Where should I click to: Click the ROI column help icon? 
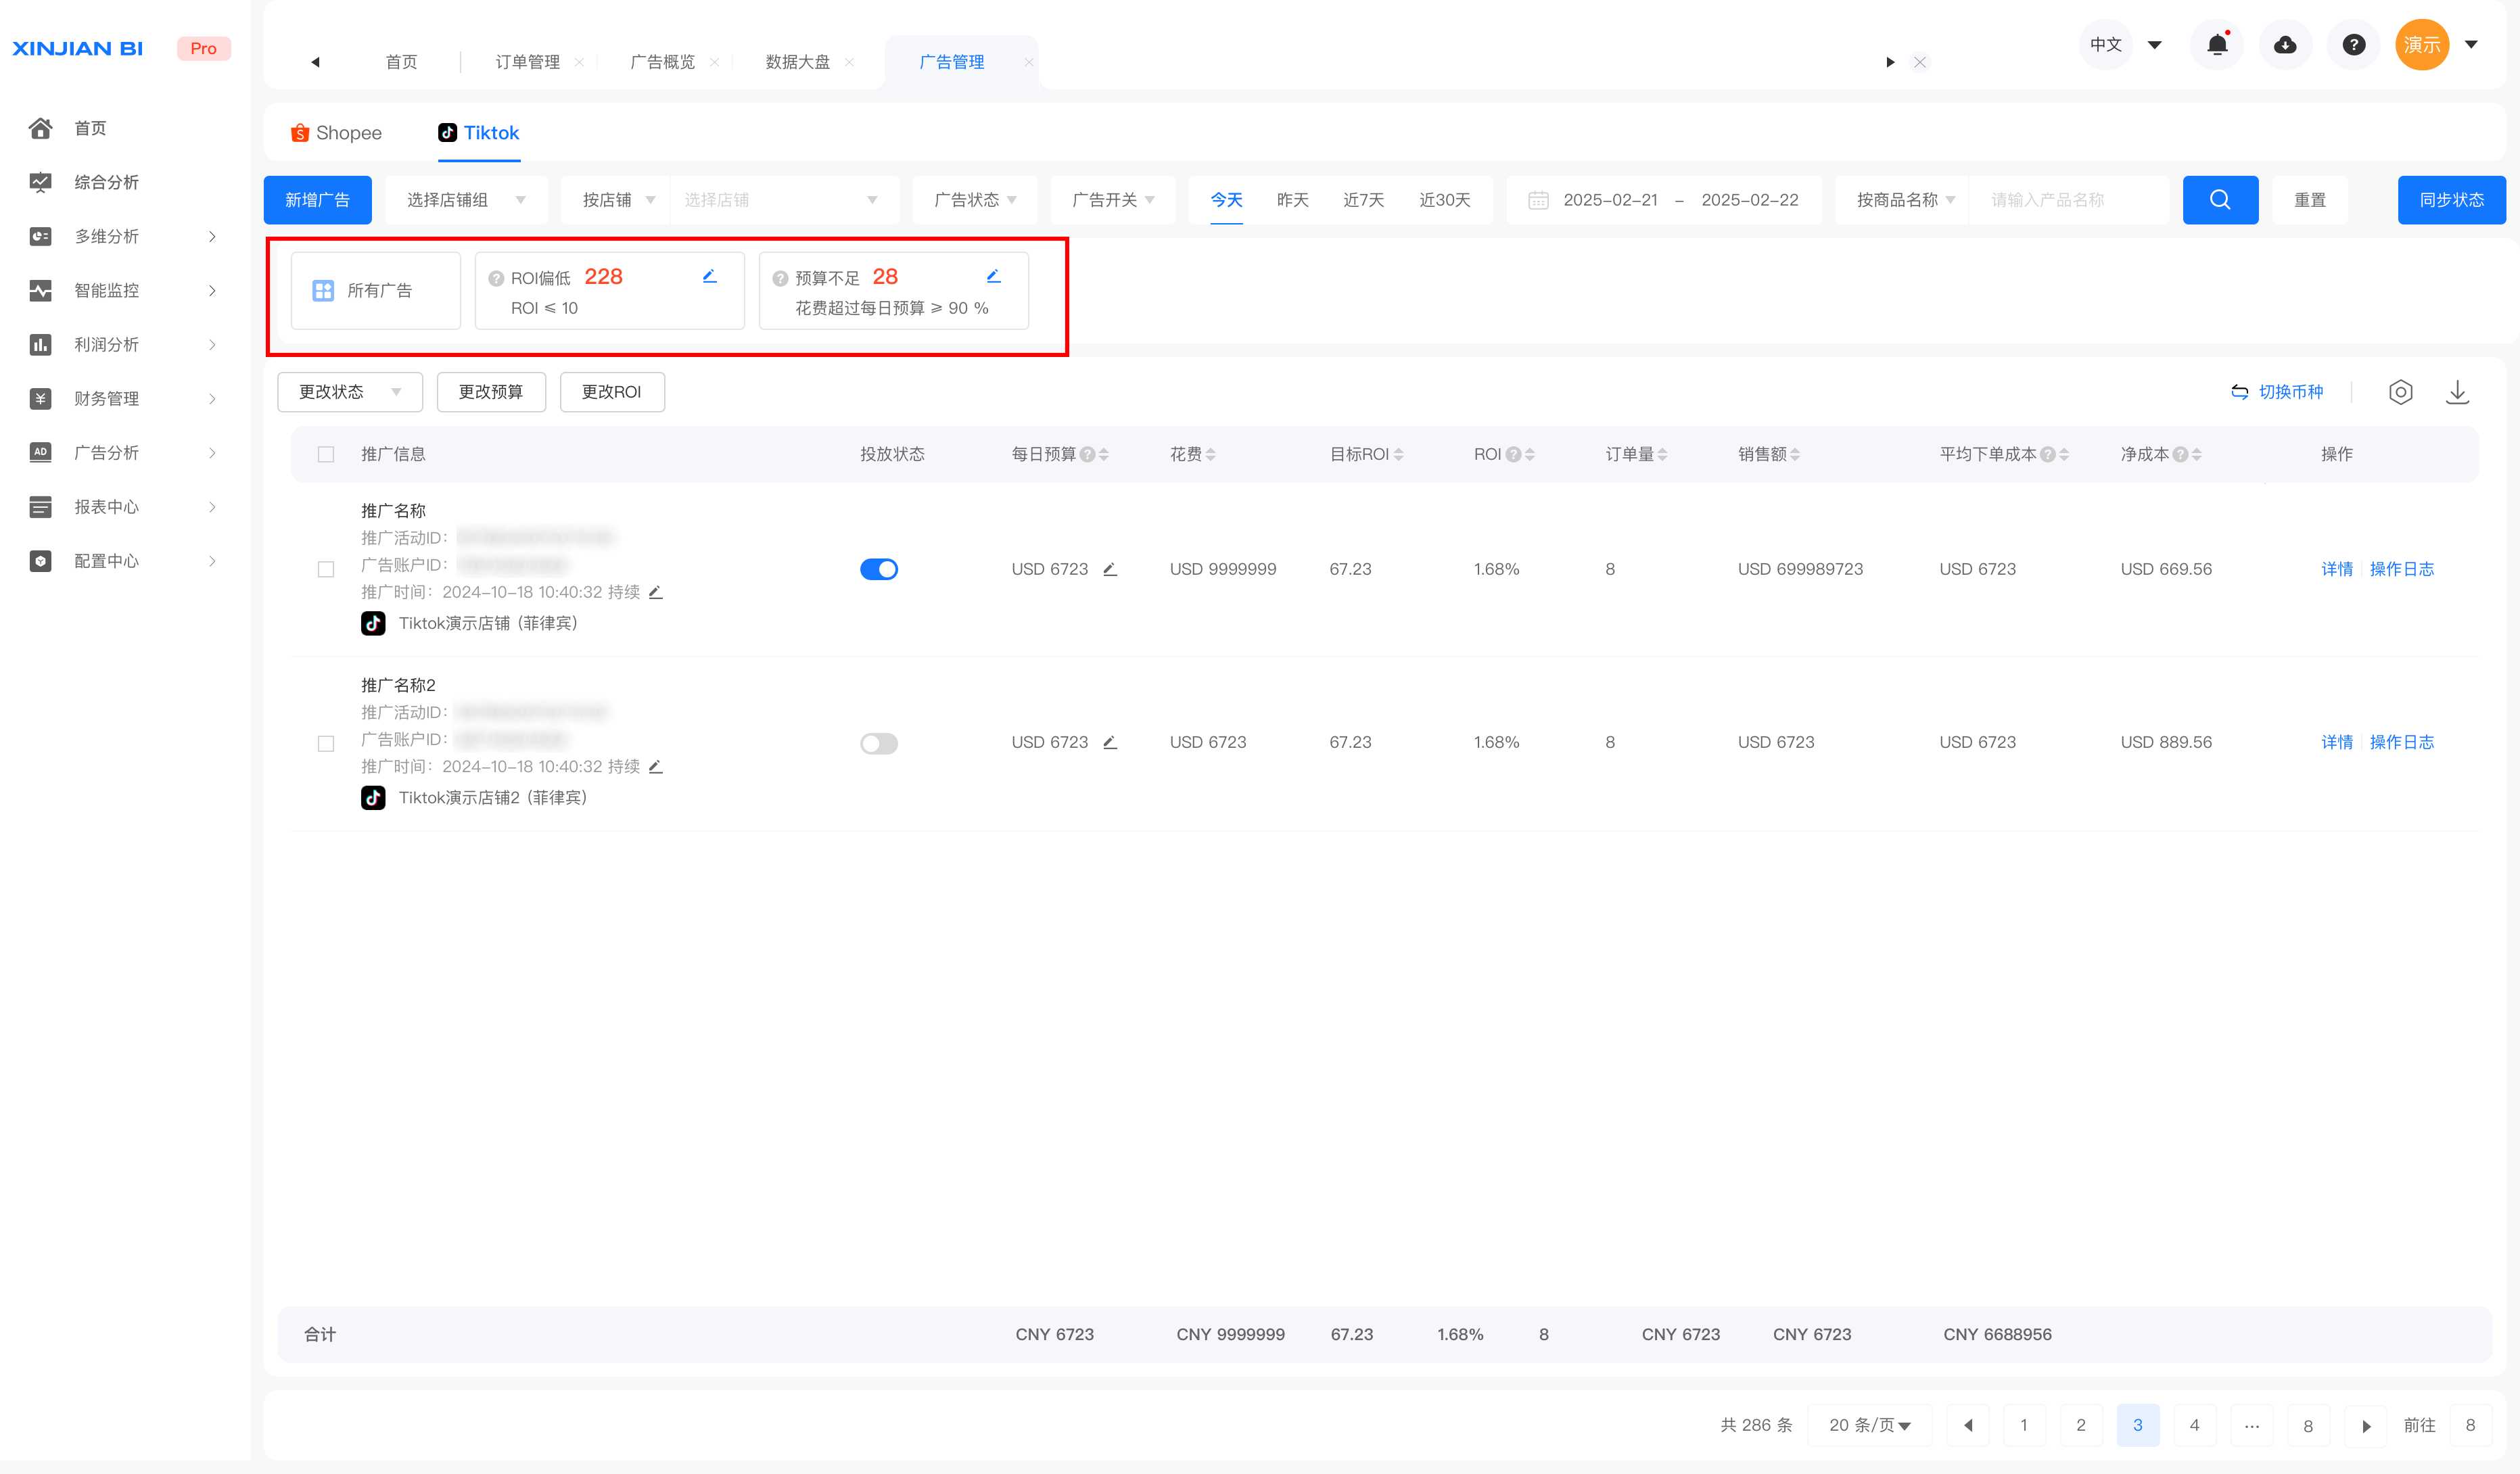[x=1513, y=455]
